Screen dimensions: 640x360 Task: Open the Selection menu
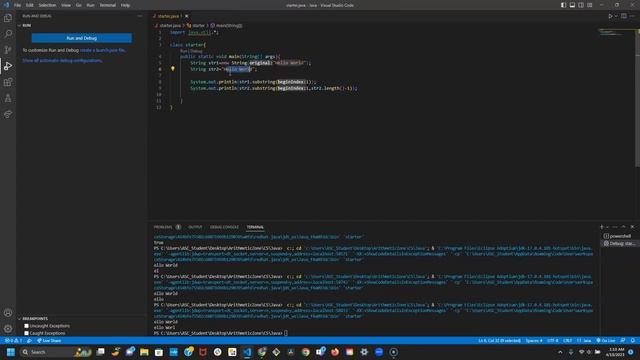point(47,5)
